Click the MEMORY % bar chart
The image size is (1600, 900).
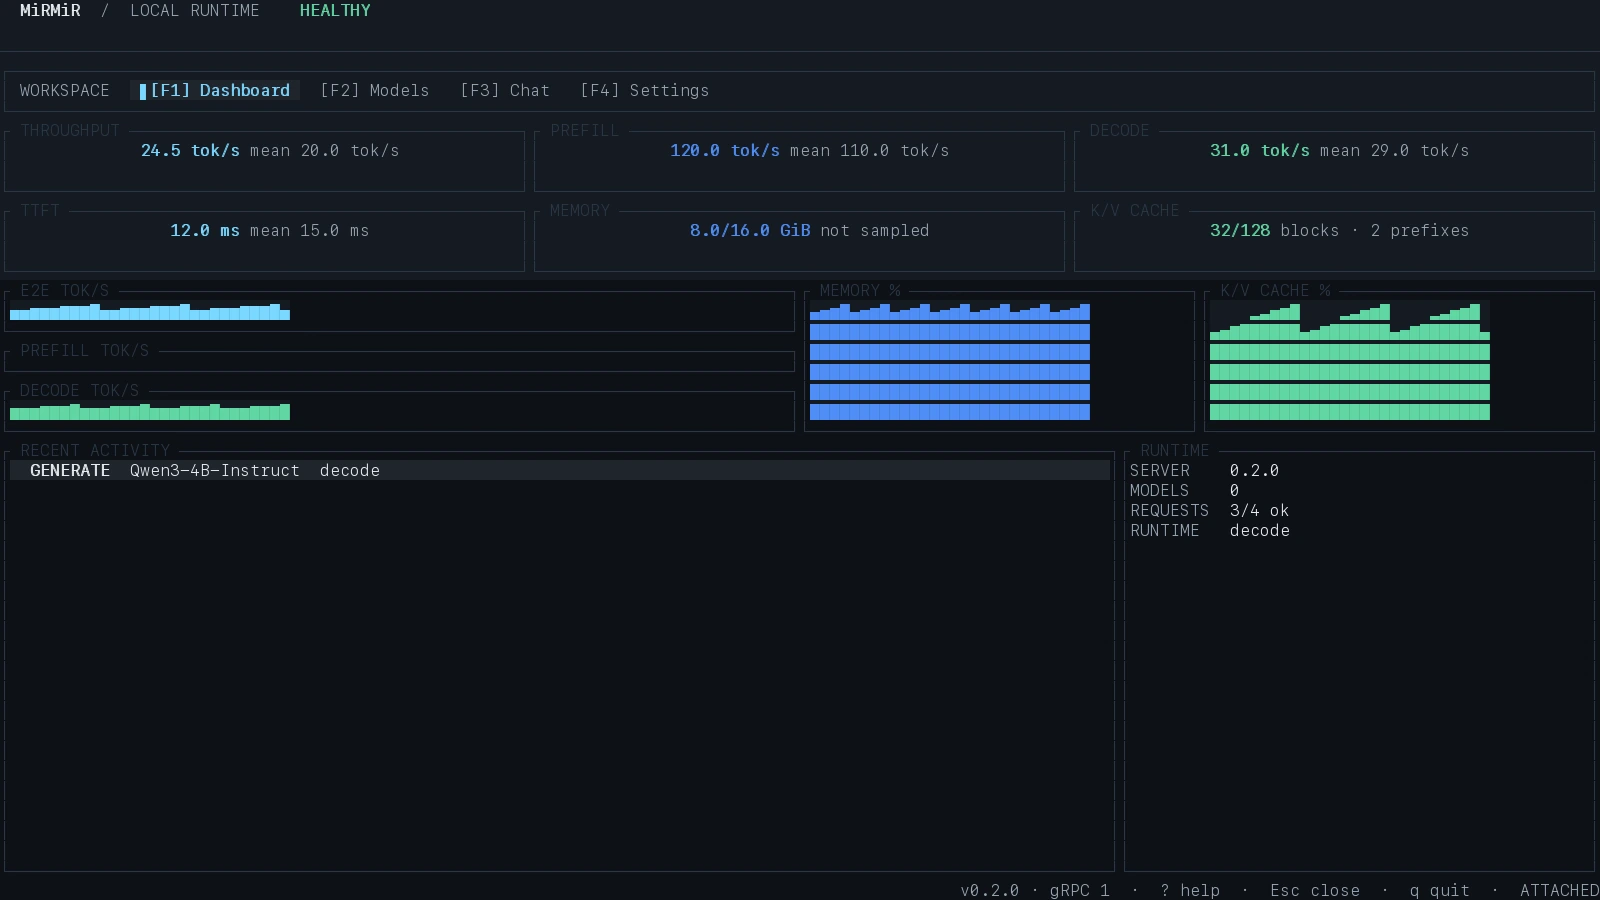[950, 361]
